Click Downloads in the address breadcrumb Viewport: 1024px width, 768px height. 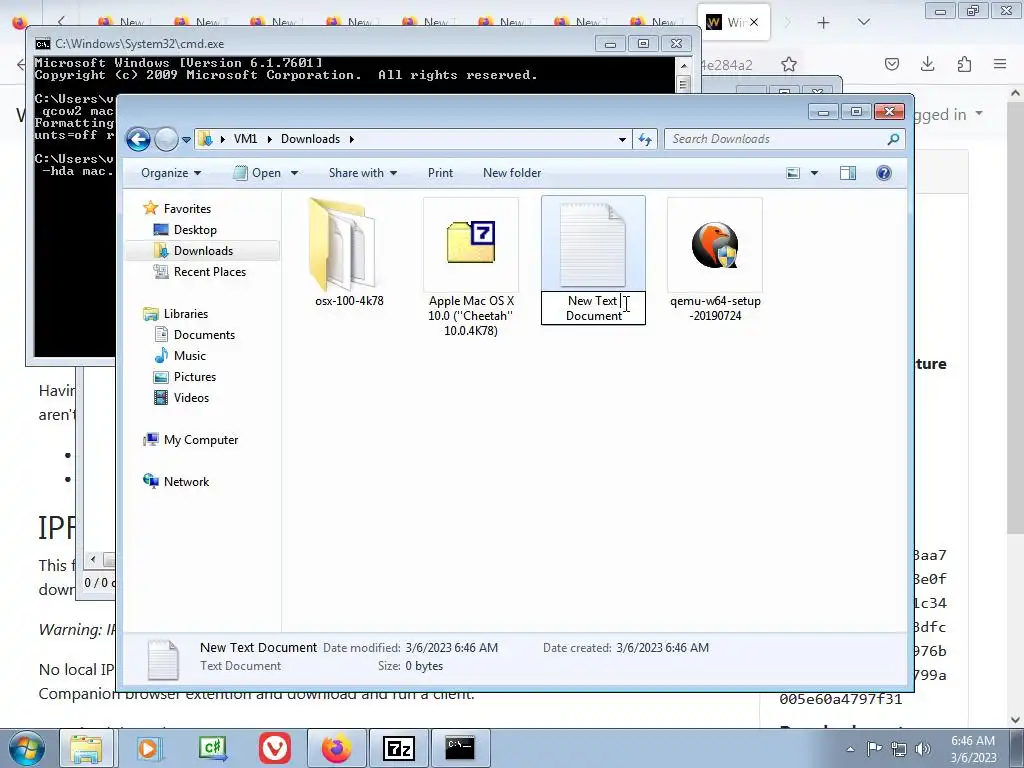pyautogui.click(x=310, y=139)
